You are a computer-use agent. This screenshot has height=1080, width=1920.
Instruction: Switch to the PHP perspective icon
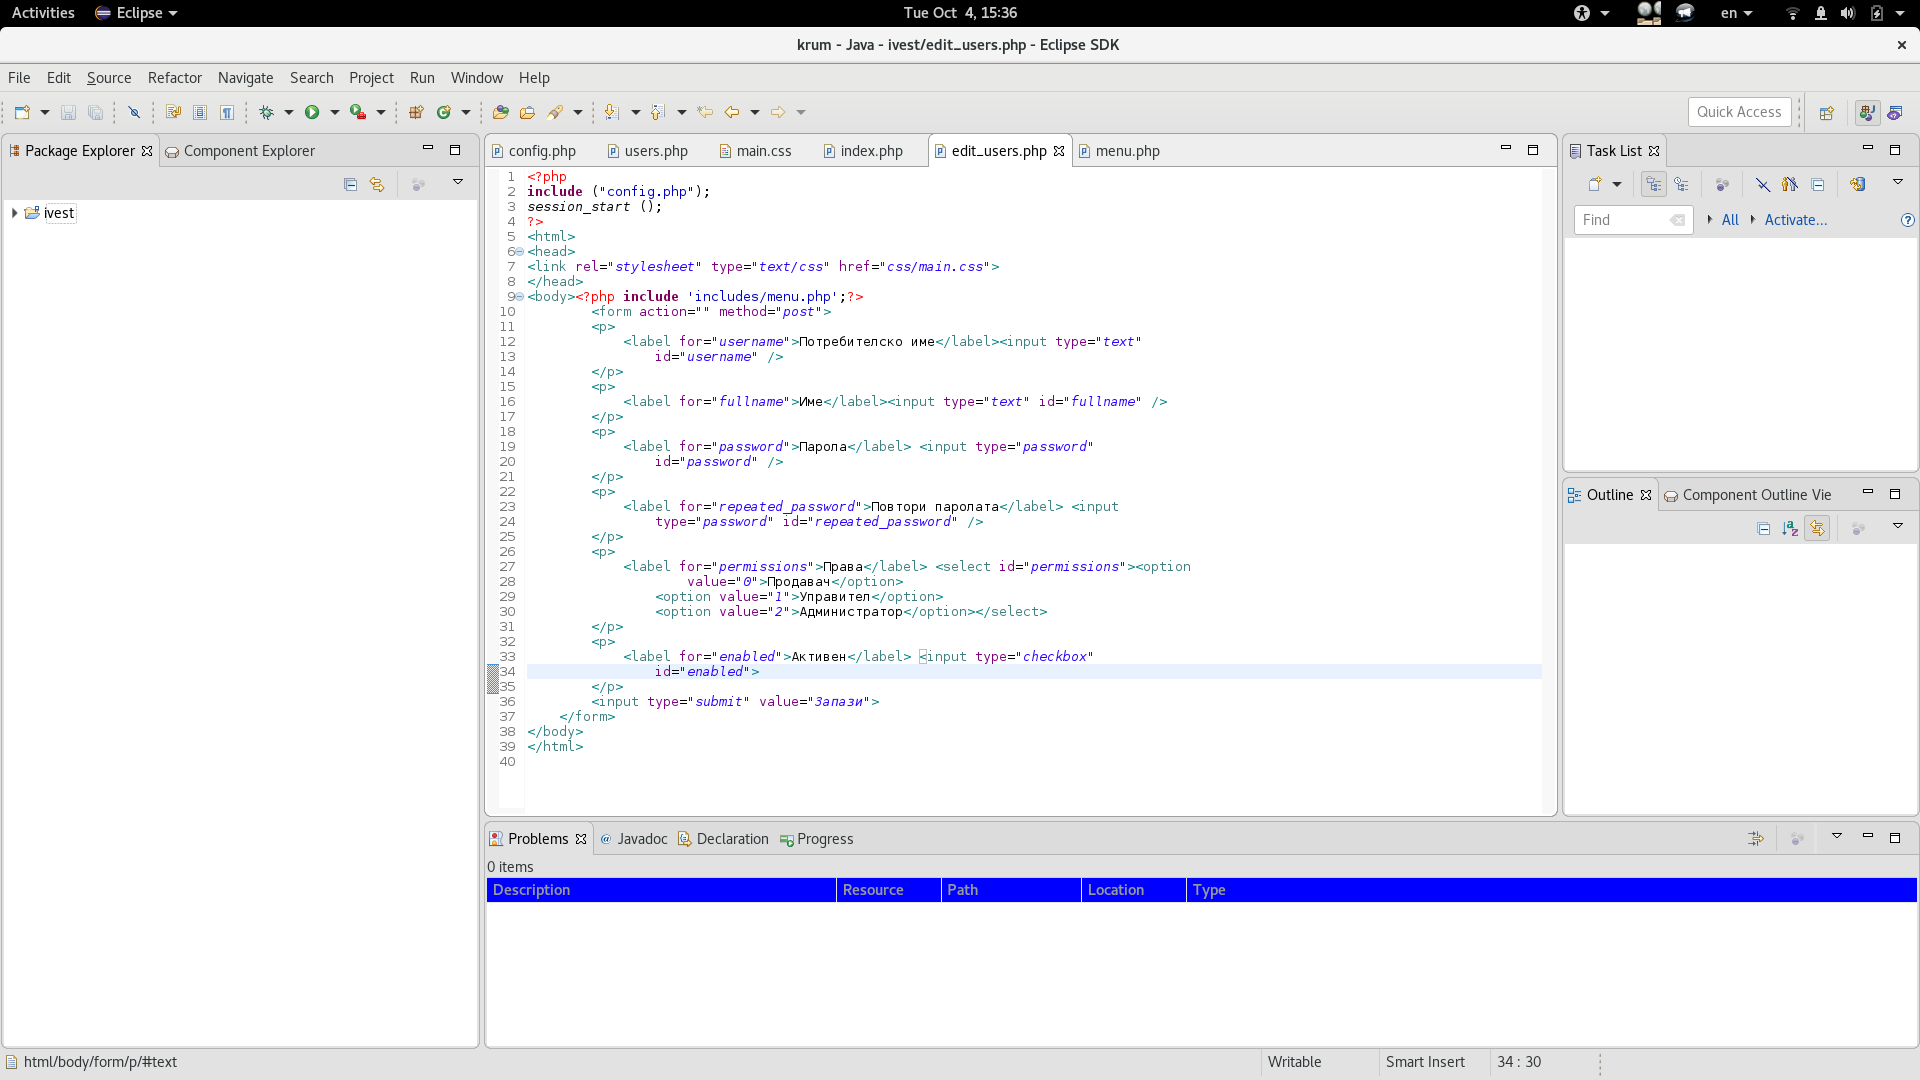click(1894, 113)
